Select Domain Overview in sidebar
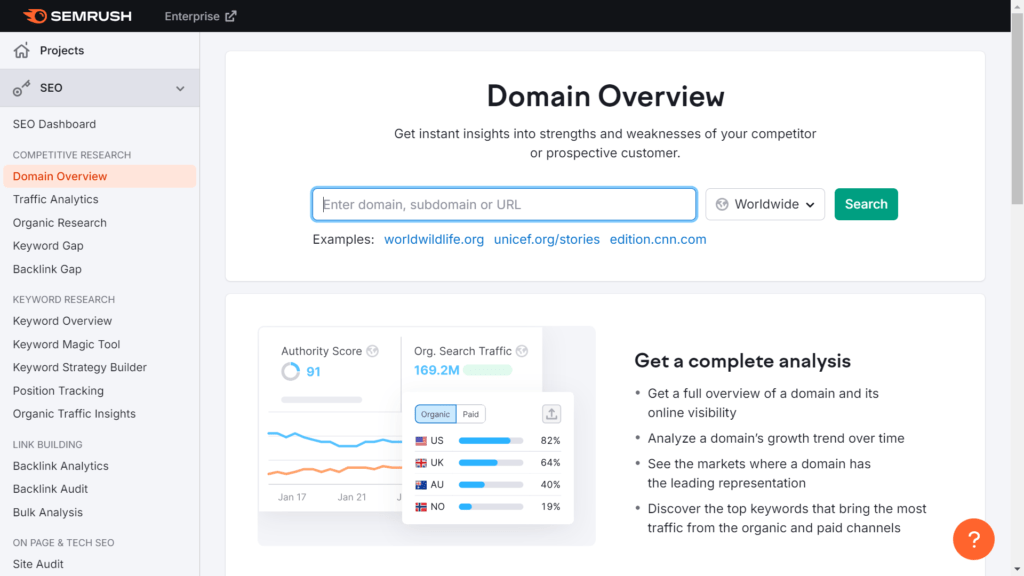 coord(100,176)
